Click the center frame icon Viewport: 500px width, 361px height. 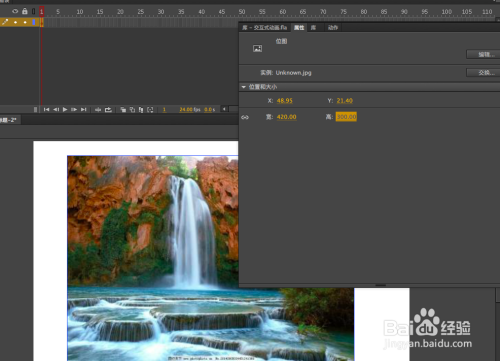pos(98,110)
